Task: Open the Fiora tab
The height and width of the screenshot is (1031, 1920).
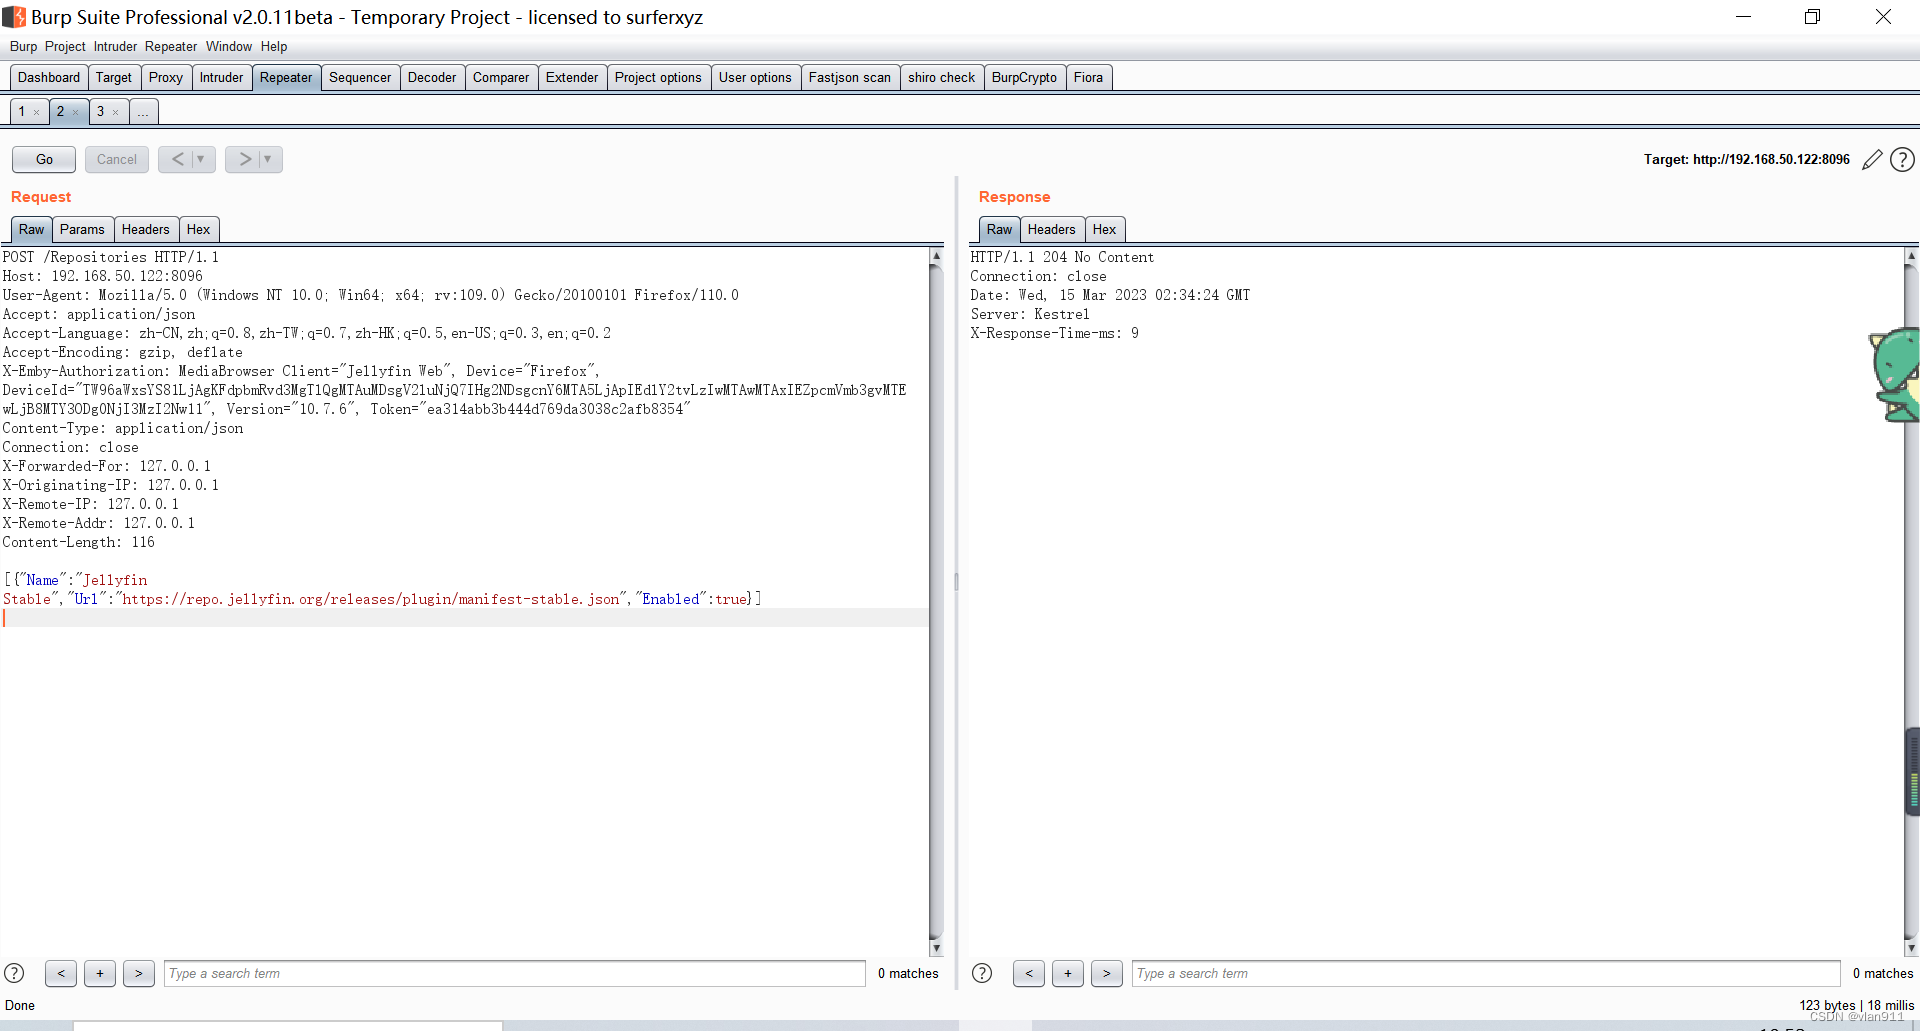Action: 1088,78
